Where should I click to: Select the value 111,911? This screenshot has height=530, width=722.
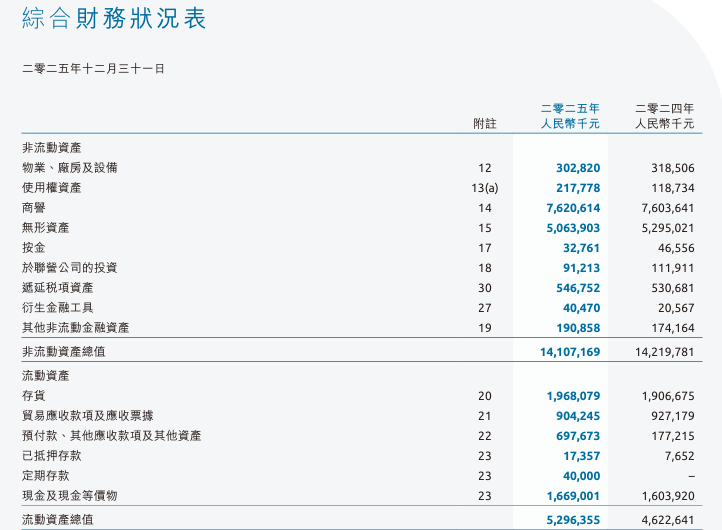click(673, 268)
